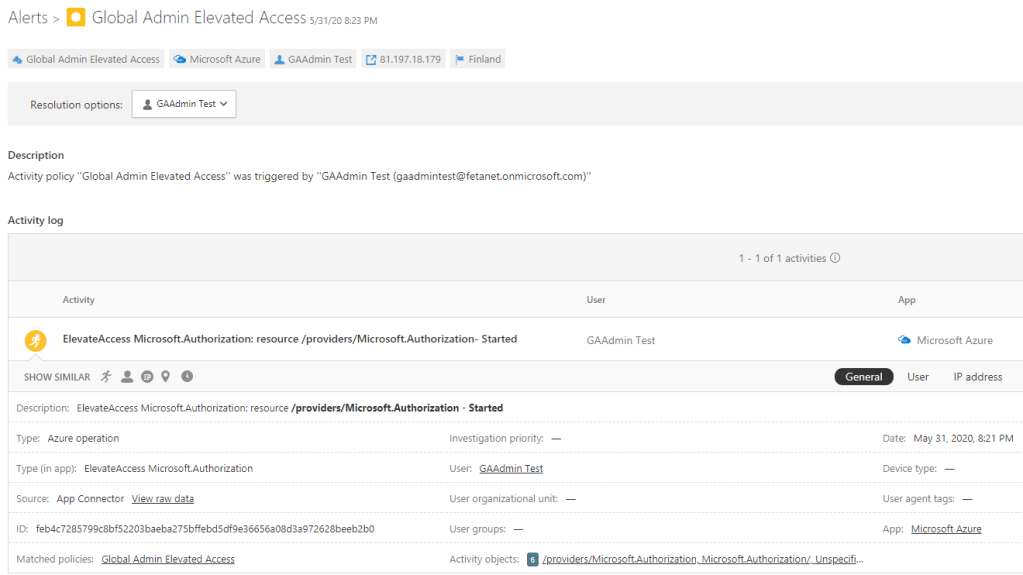Open the GAAdmin Test resolution options dropdown
Image resolution: width=1023 pixels, height=575 pixels.
(184, 104)
